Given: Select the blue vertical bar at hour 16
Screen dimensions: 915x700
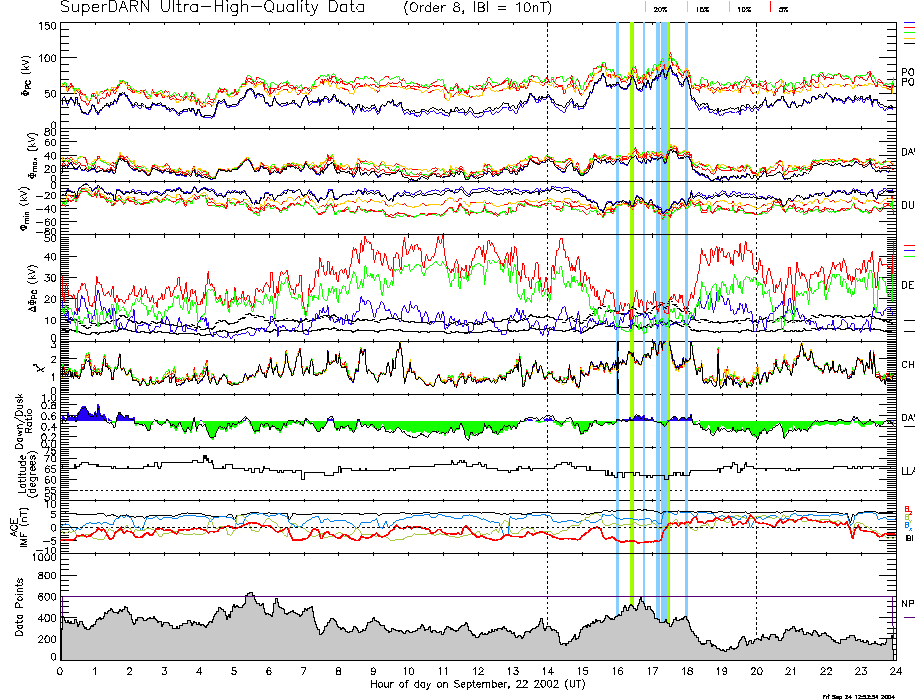Looking at the screenshot, I should pos(618,300).
